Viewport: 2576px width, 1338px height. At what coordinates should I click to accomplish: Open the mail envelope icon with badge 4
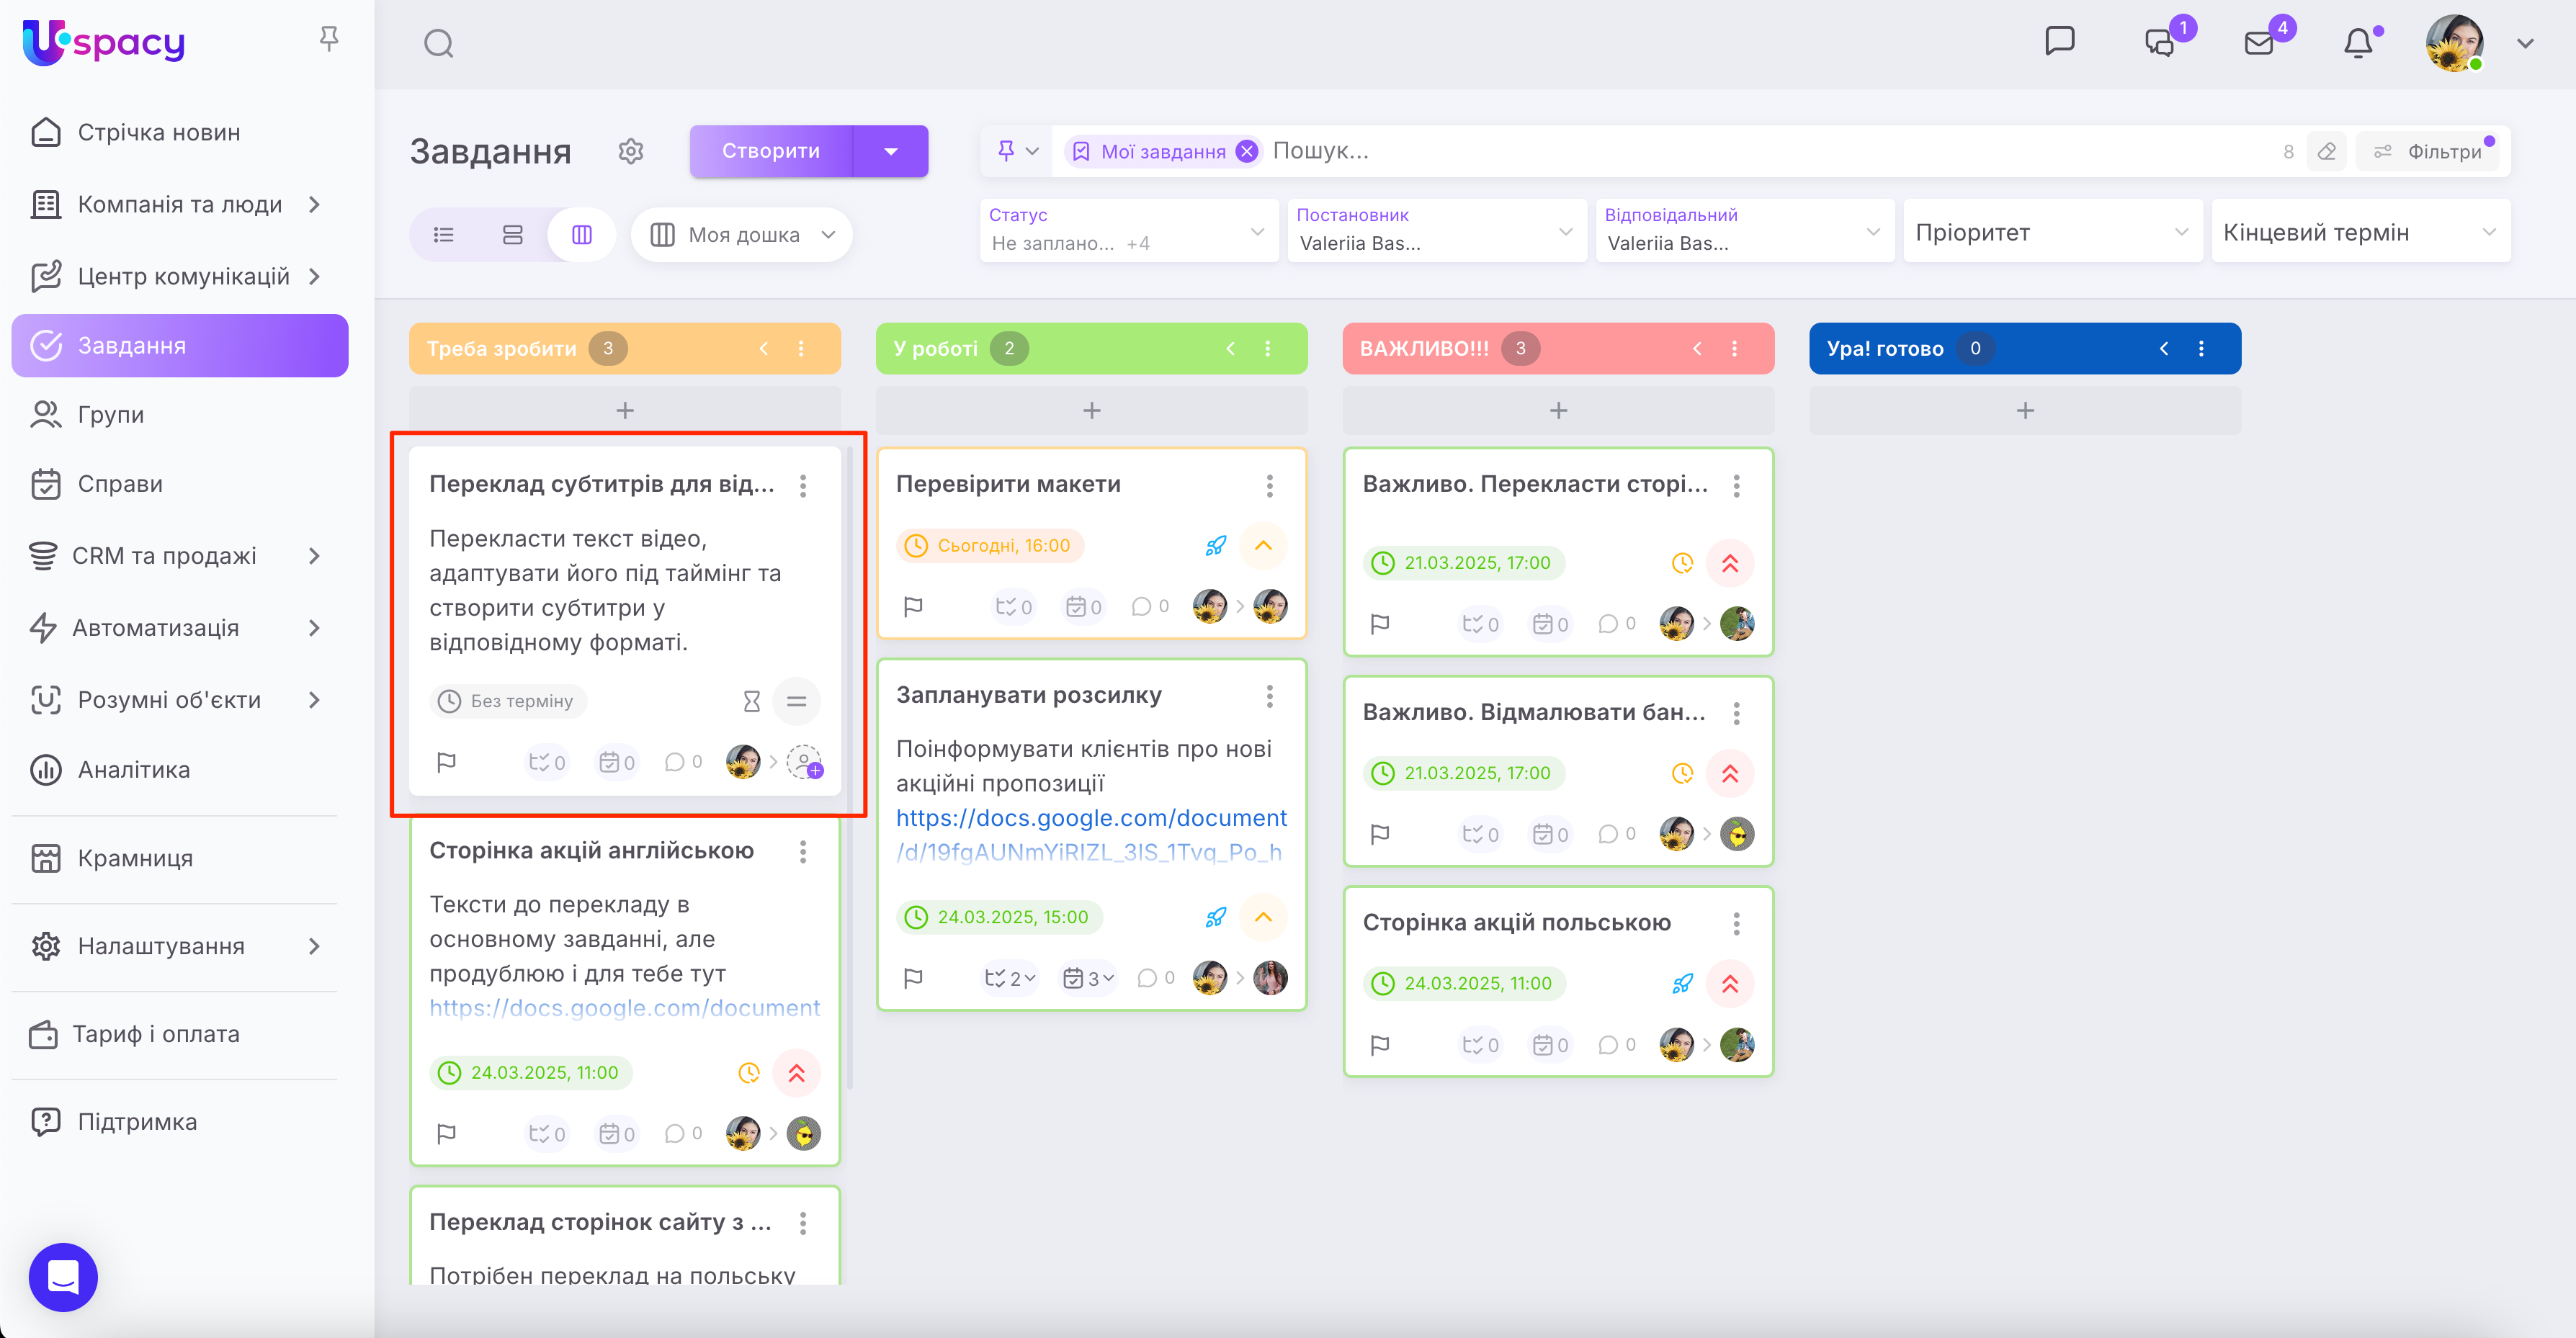tap(2259, 43)
